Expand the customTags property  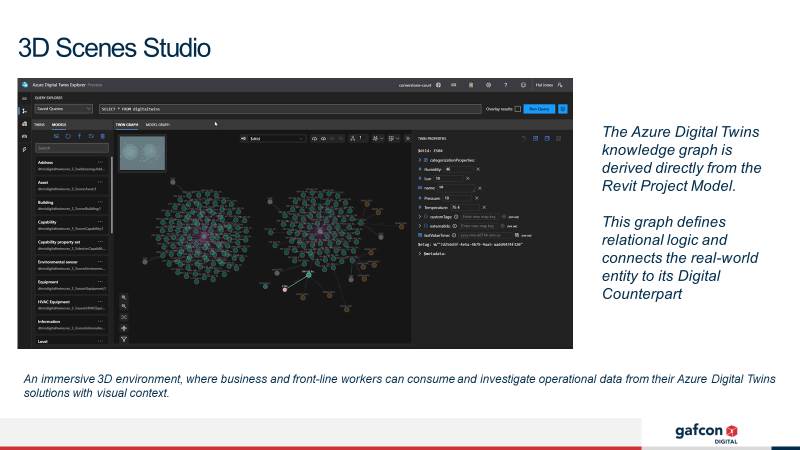click(420, 217)
